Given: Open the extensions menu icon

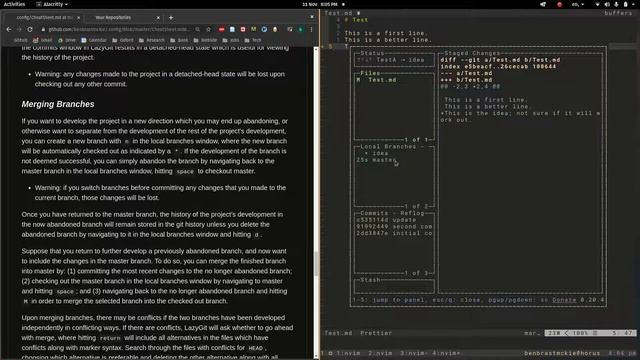Looking at the screenshot, I should 290,29.
